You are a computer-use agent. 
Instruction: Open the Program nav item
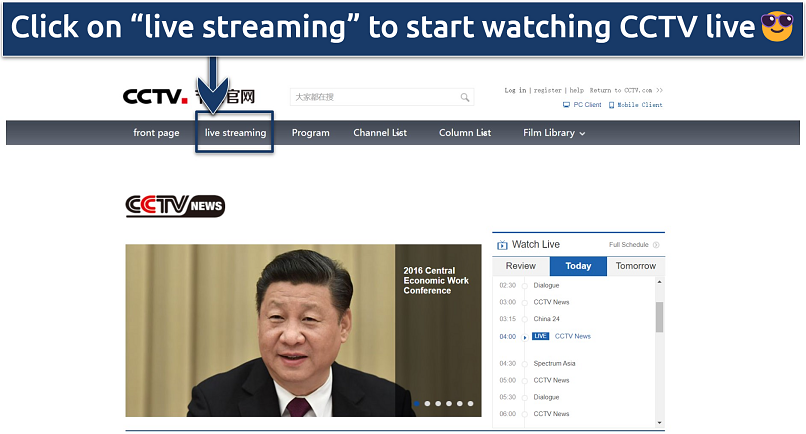point(310,133)
